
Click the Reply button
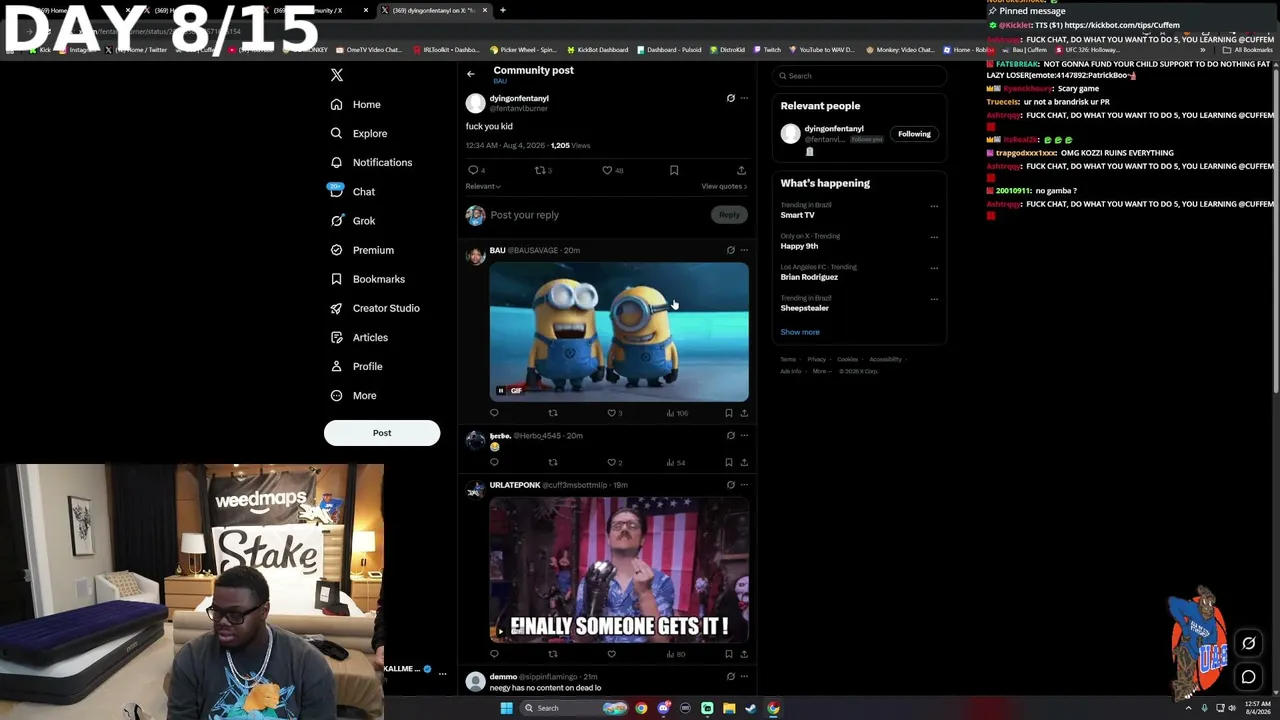(729, 215)
